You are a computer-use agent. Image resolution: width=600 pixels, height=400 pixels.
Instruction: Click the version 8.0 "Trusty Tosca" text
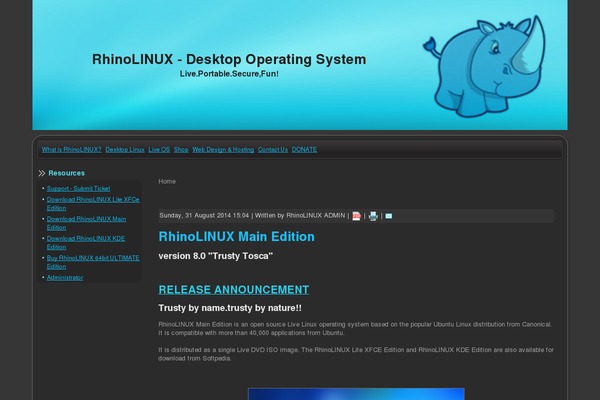[216, 256]
